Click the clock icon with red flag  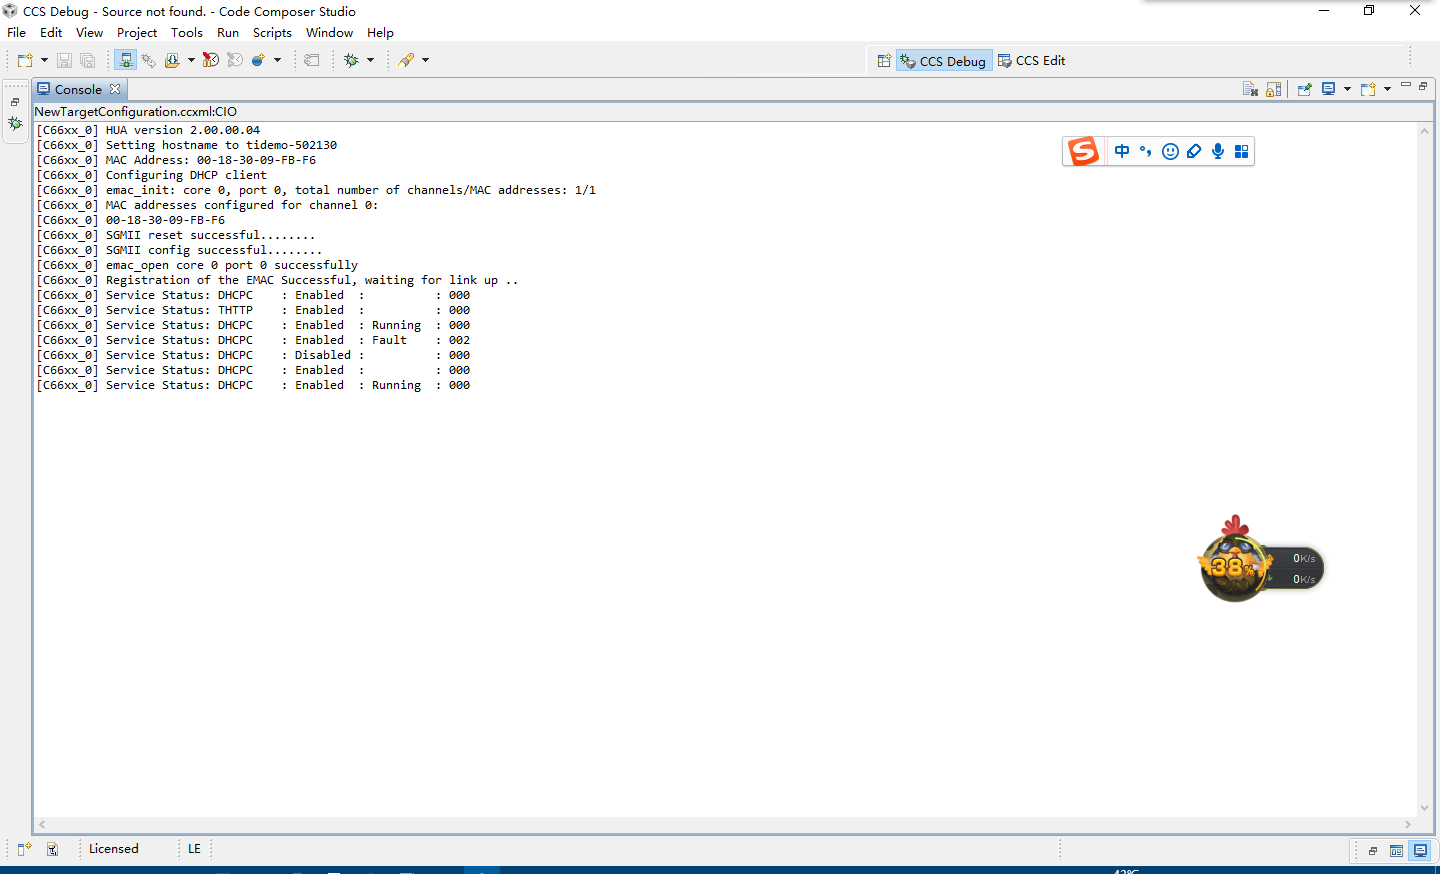(x=211, y=60)
